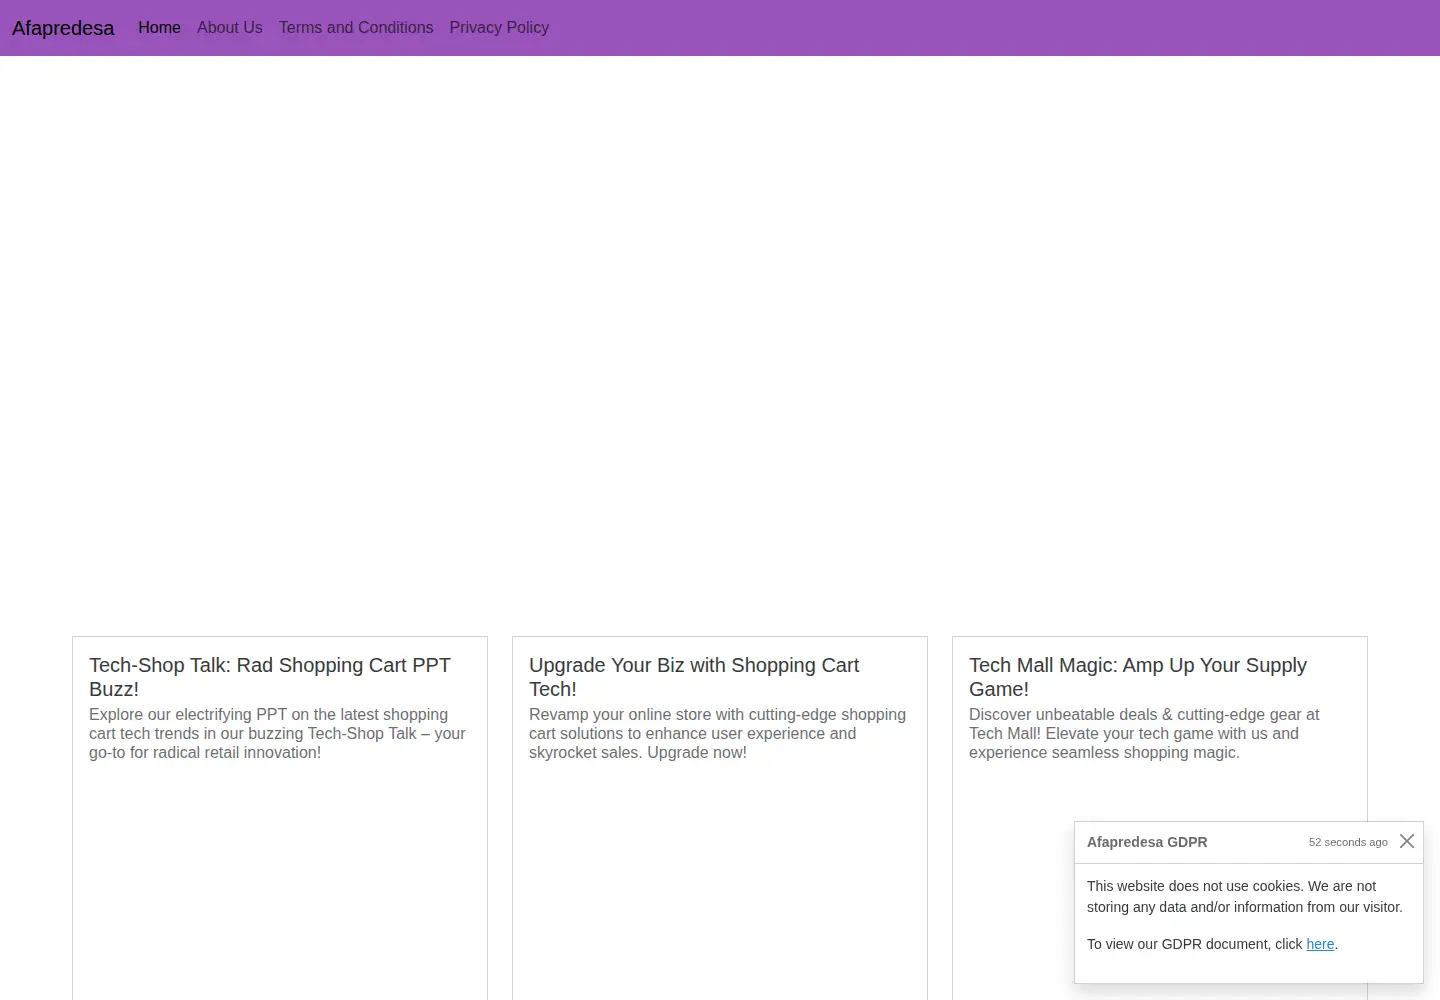This screenshot has width=1440, height=1000.
Task: Follow the GDPR document 'here' link
Action: (1320, 944)
